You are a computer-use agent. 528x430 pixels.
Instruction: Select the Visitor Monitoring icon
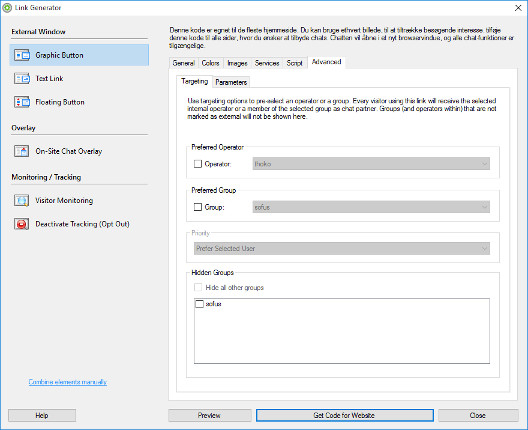pos(22,200)
